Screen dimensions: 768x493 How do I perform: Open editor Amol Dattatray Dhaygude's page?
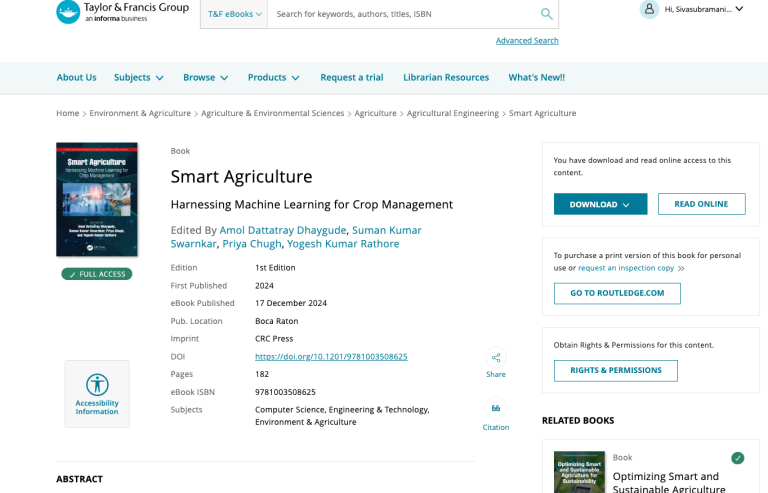pos(283,230)
